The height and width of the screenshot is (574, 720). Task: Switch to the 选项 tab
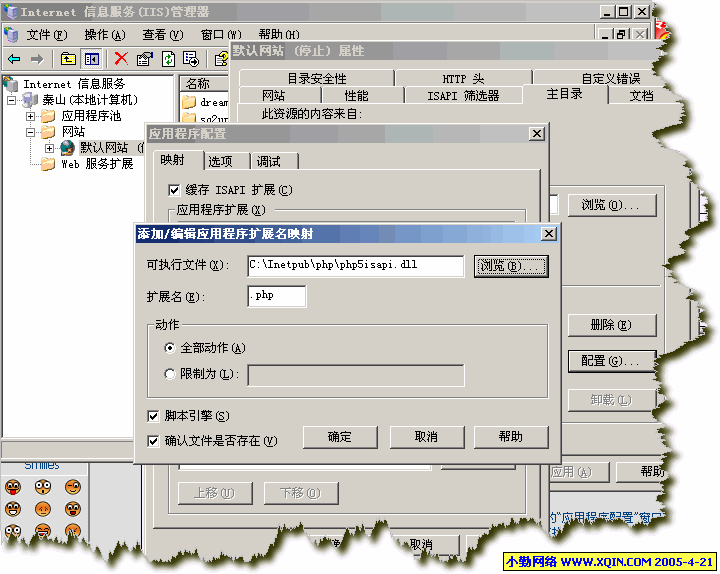220,161
